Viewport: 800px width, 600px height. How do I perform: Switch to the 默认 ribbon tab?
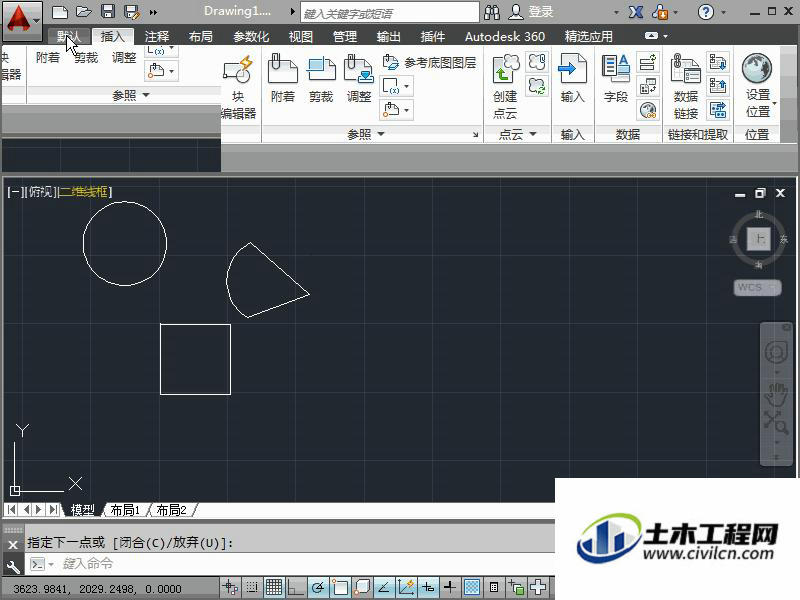[x=68, y=36]
